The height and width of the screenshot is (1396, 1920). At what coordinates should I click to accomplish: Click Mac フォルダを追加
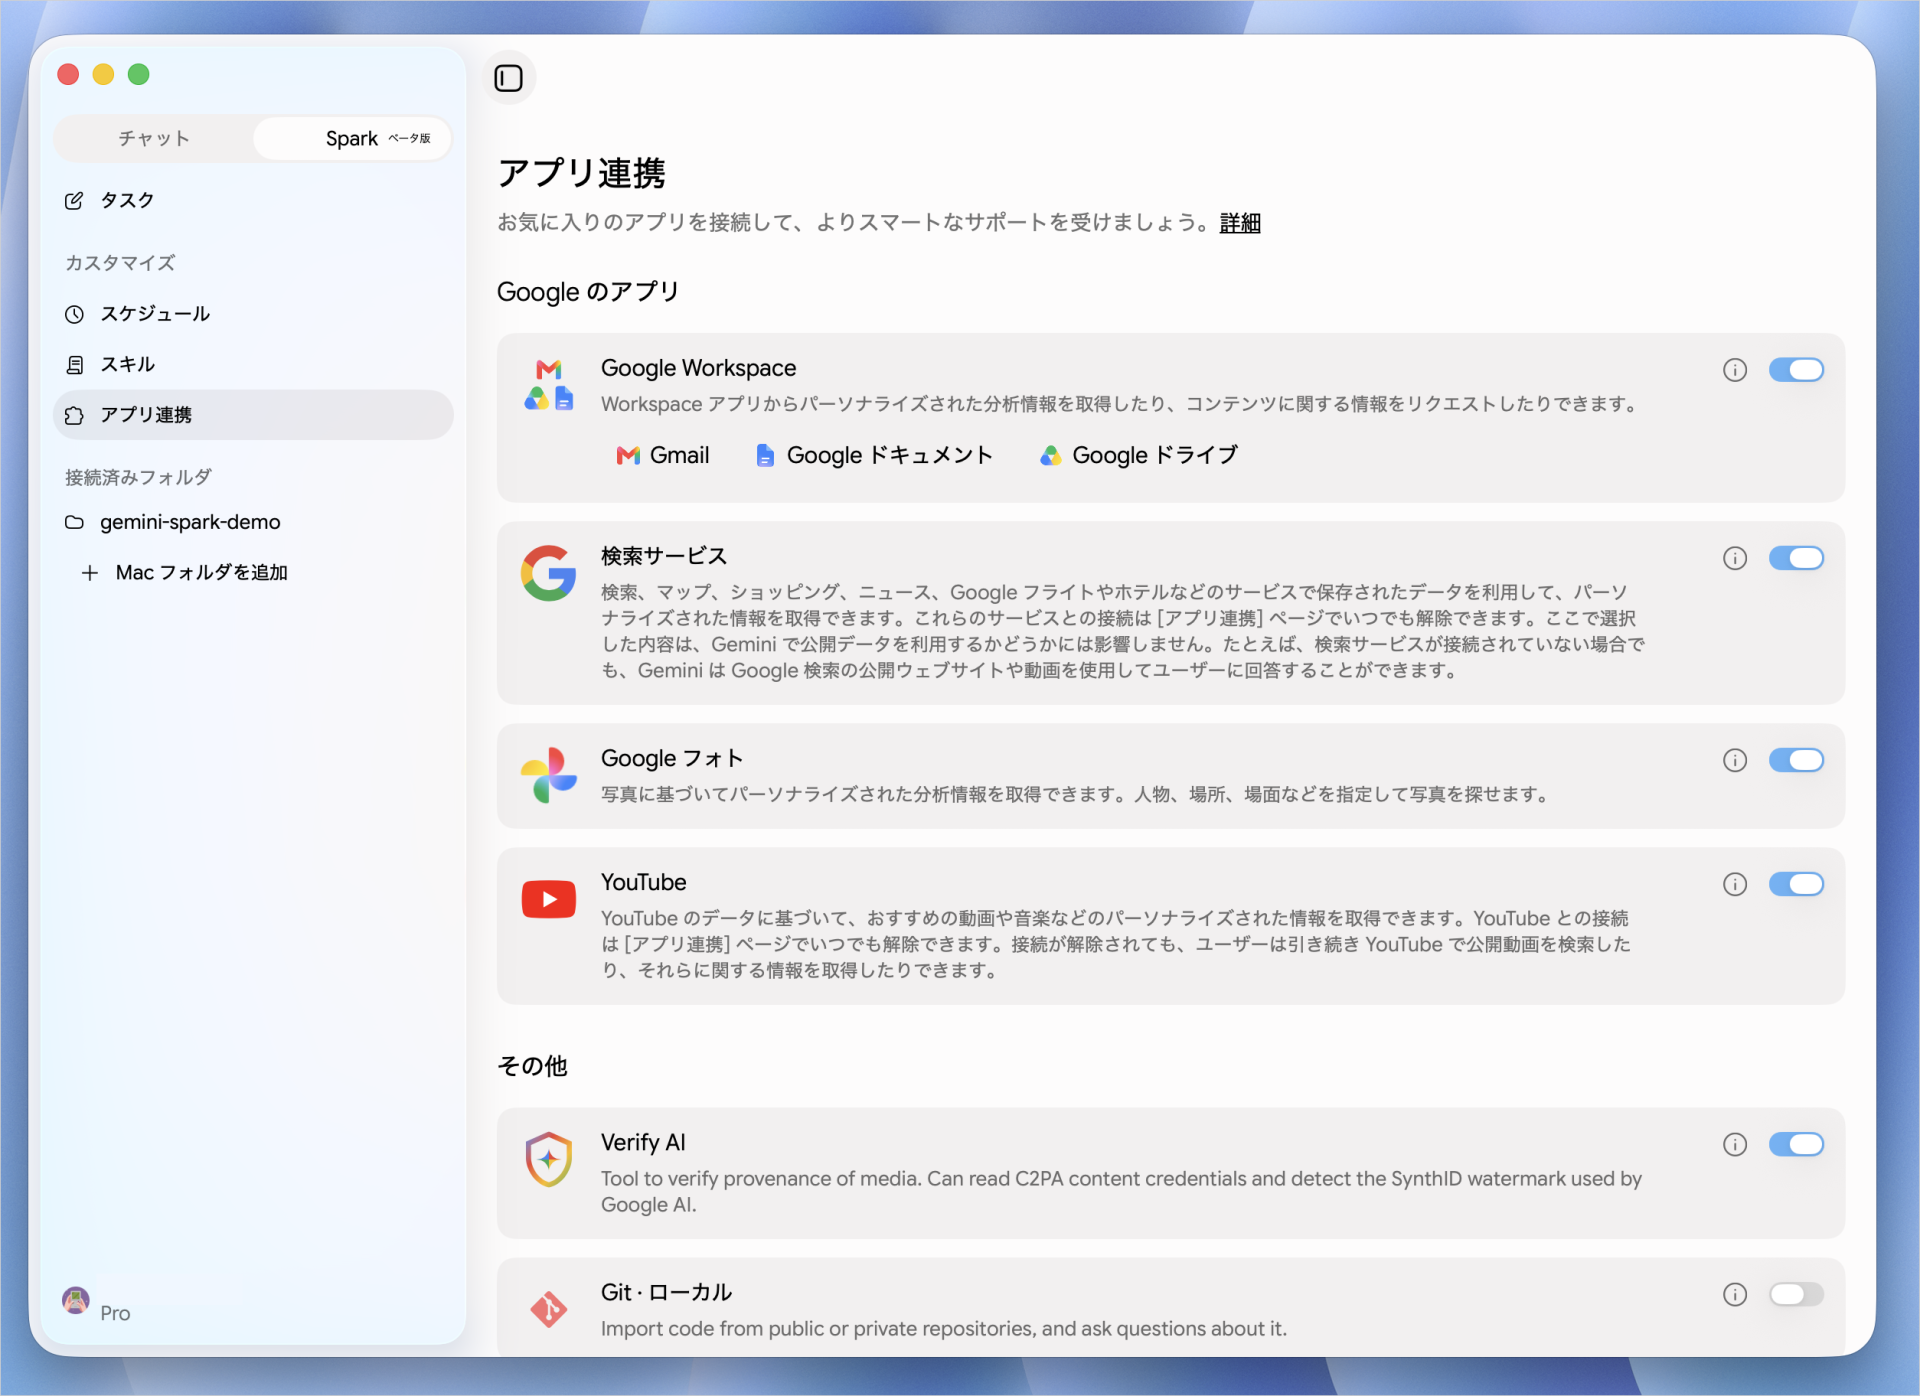(x=202, y=573)
